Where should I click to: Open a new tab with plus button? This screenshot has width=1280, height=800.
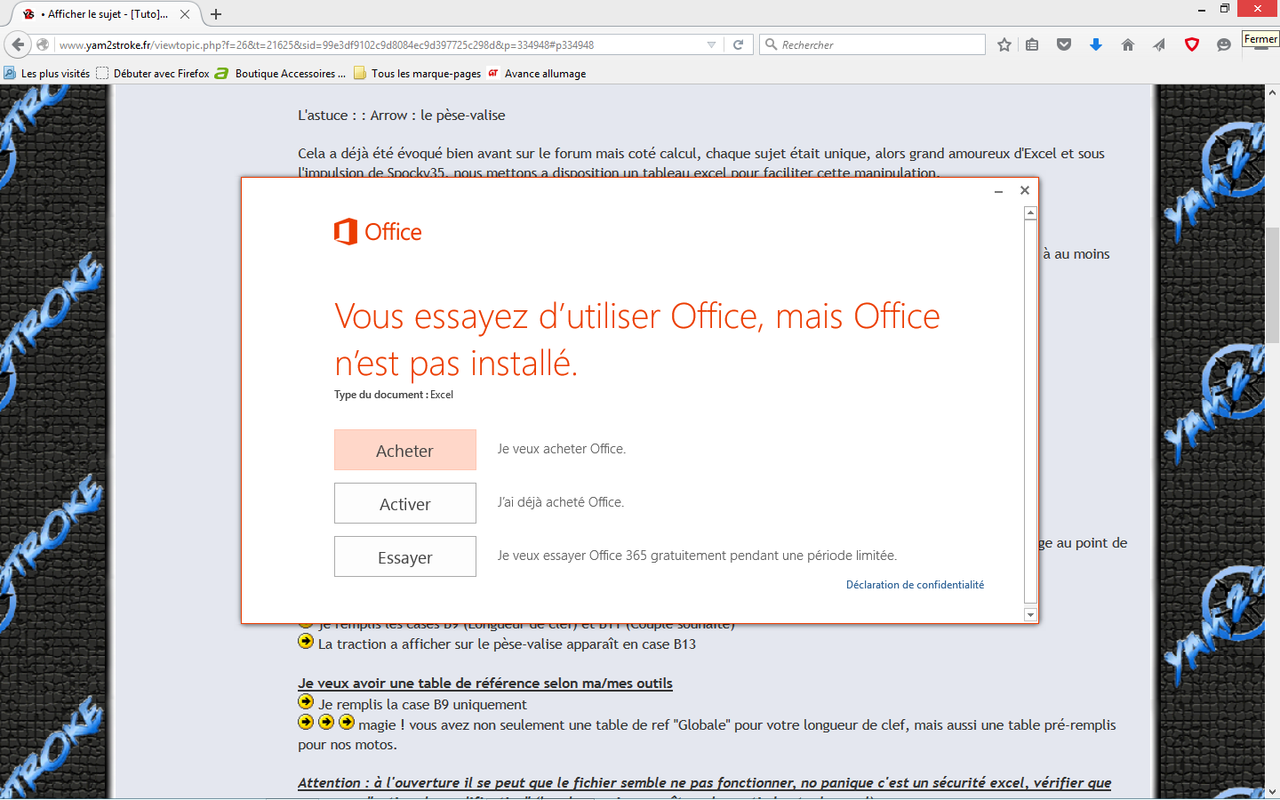(216, 14)
